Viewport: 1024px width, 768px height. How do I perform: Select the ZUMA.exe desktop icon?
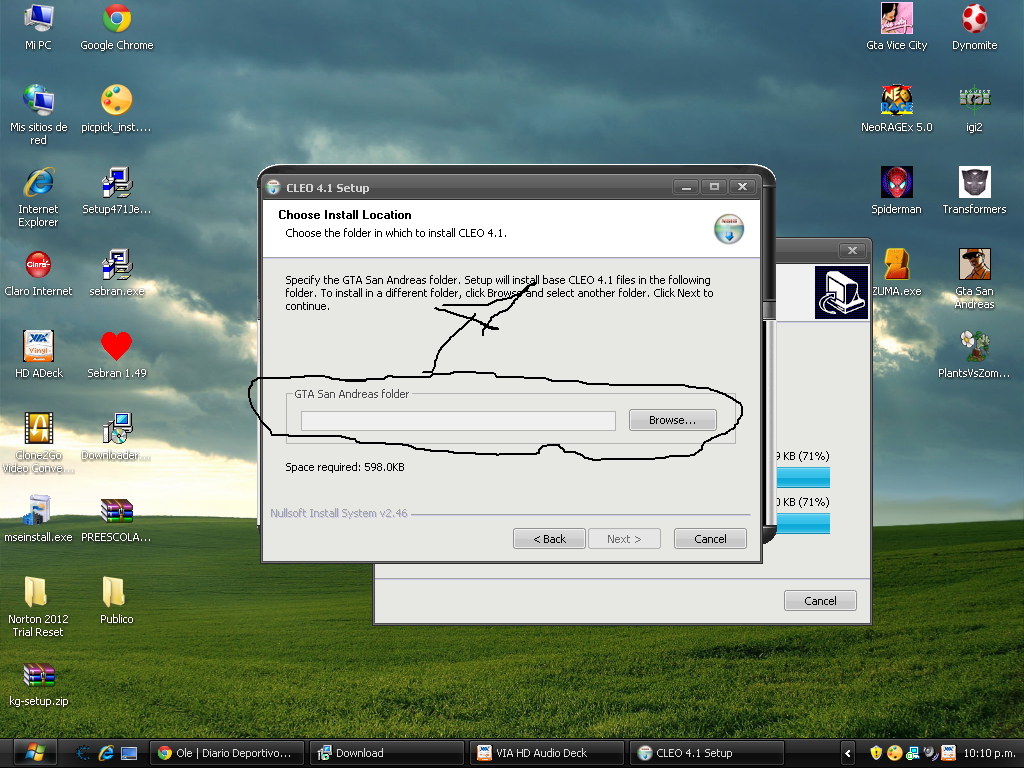coord(897,272)
